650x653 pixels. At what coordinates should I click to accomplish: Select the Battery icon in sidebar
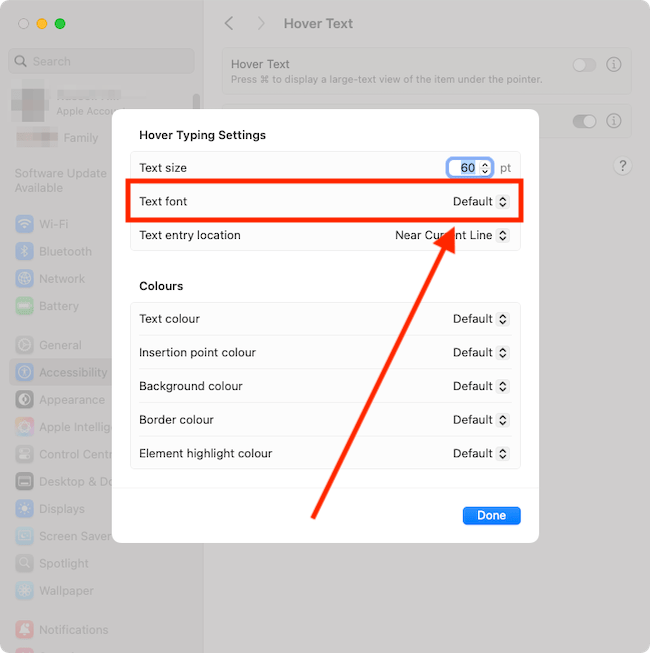[24, 306]
